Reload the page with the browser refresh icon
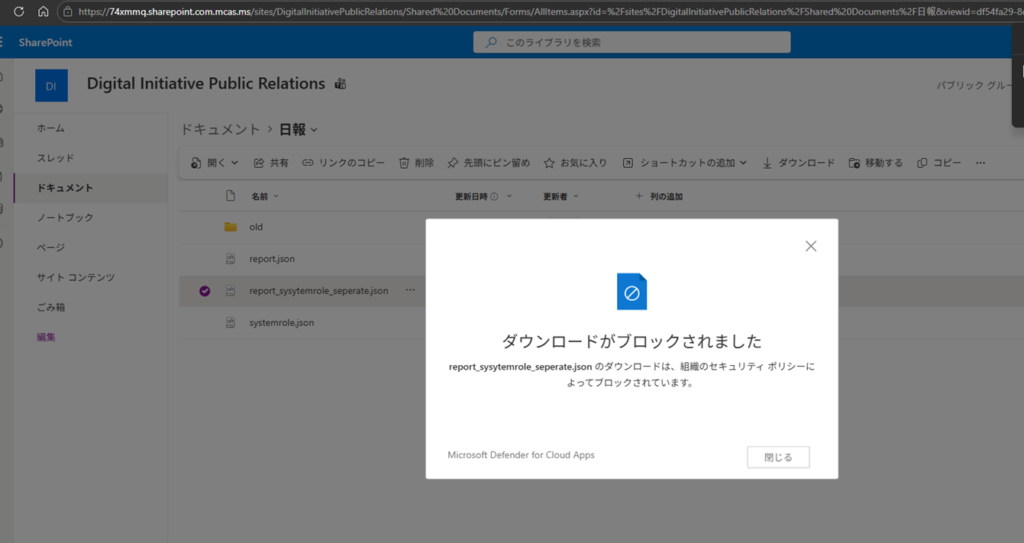The image size is (1024, 543). tap(19, 11)
